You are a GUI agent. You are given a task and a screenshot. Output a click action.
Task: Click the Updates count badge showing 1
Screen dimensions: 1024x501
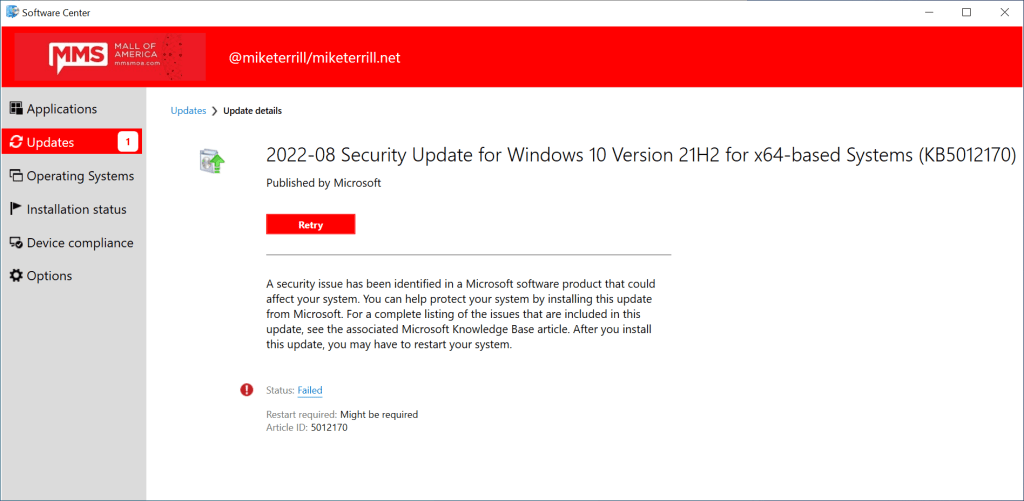coord(127,142)
